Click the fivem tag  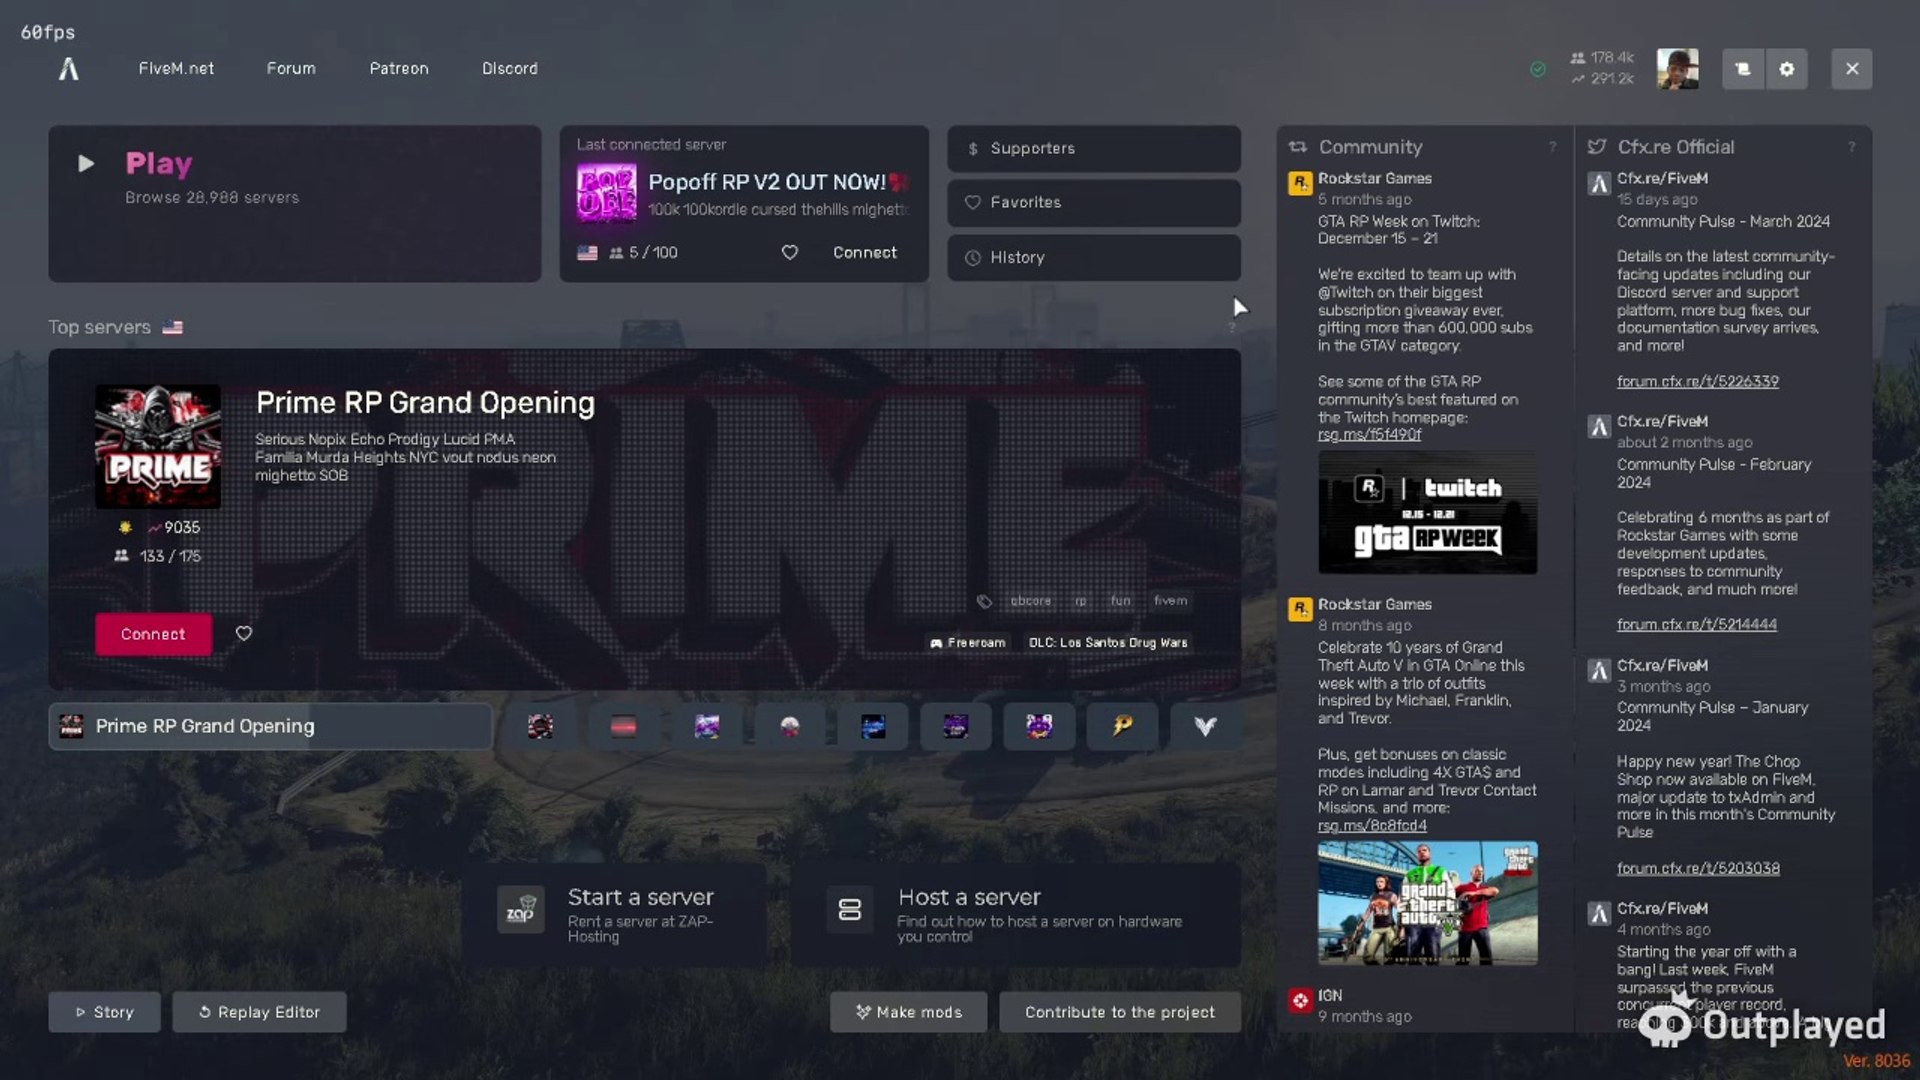[x=1170, y=601]
